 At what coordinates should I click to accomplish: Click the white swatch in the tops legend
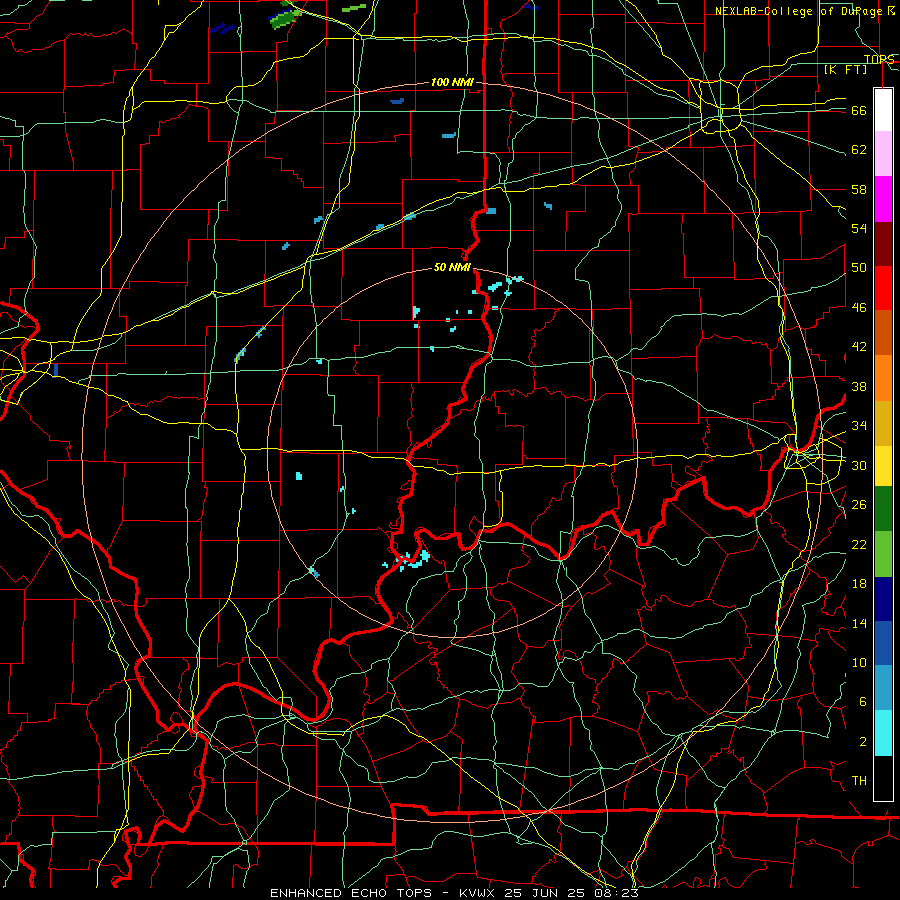(883, 110)
